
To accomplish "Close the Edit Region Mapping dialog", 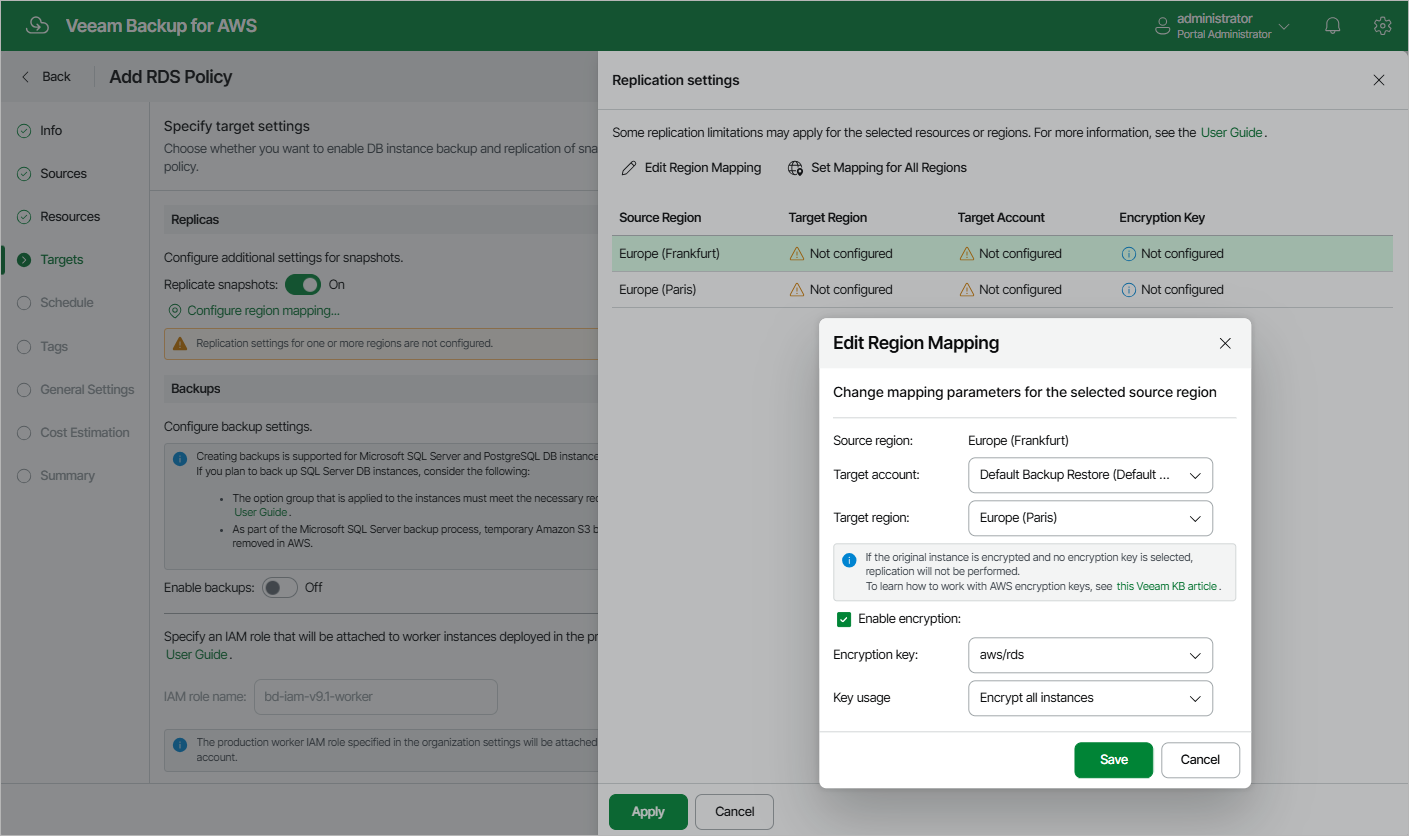I will point(1225,343).
